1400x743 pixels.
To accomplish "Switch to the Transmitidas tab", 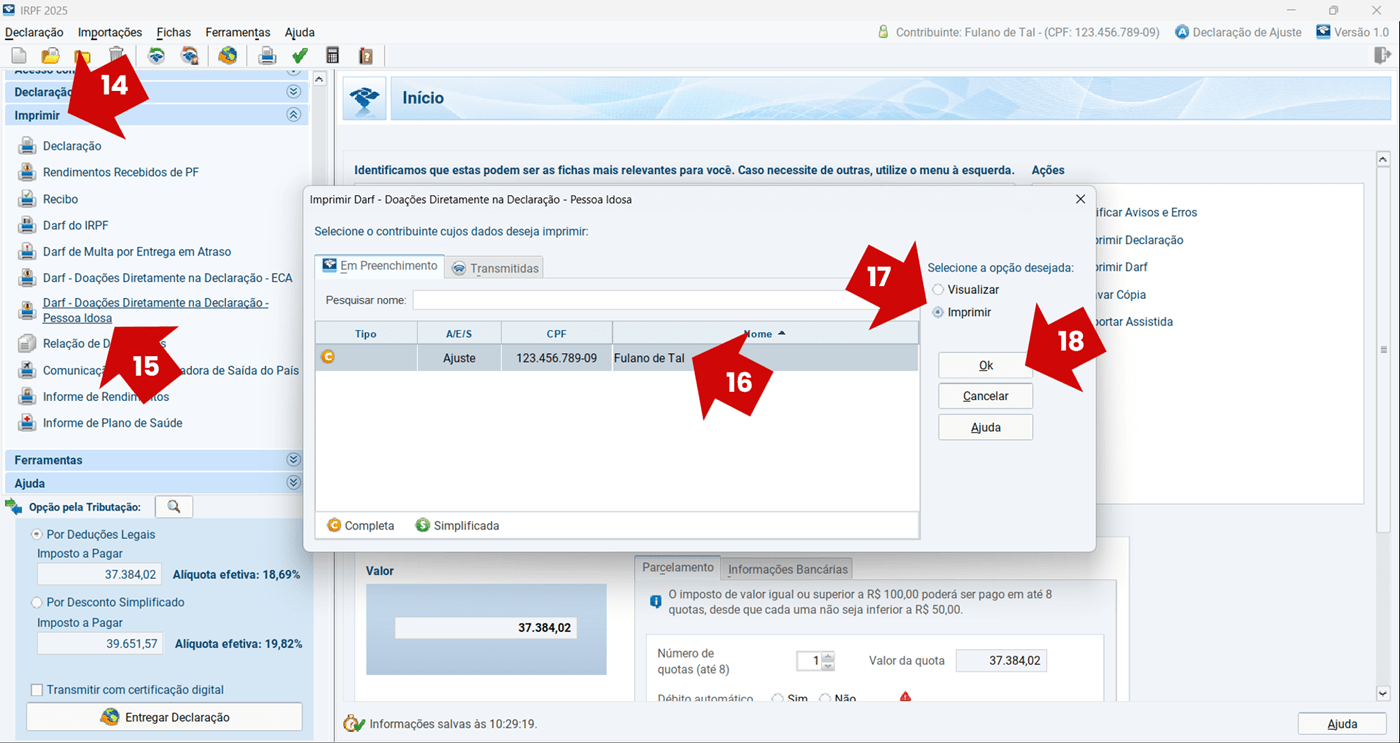I will click(x=495, y=268).
